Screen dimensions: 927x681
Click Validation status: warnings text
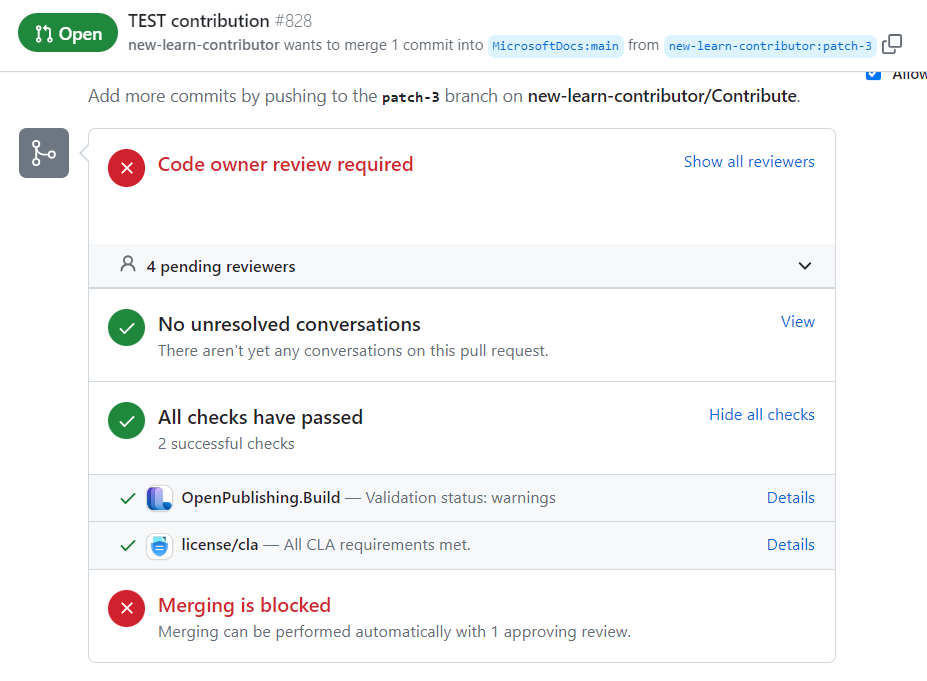click(x=461, y=498)
